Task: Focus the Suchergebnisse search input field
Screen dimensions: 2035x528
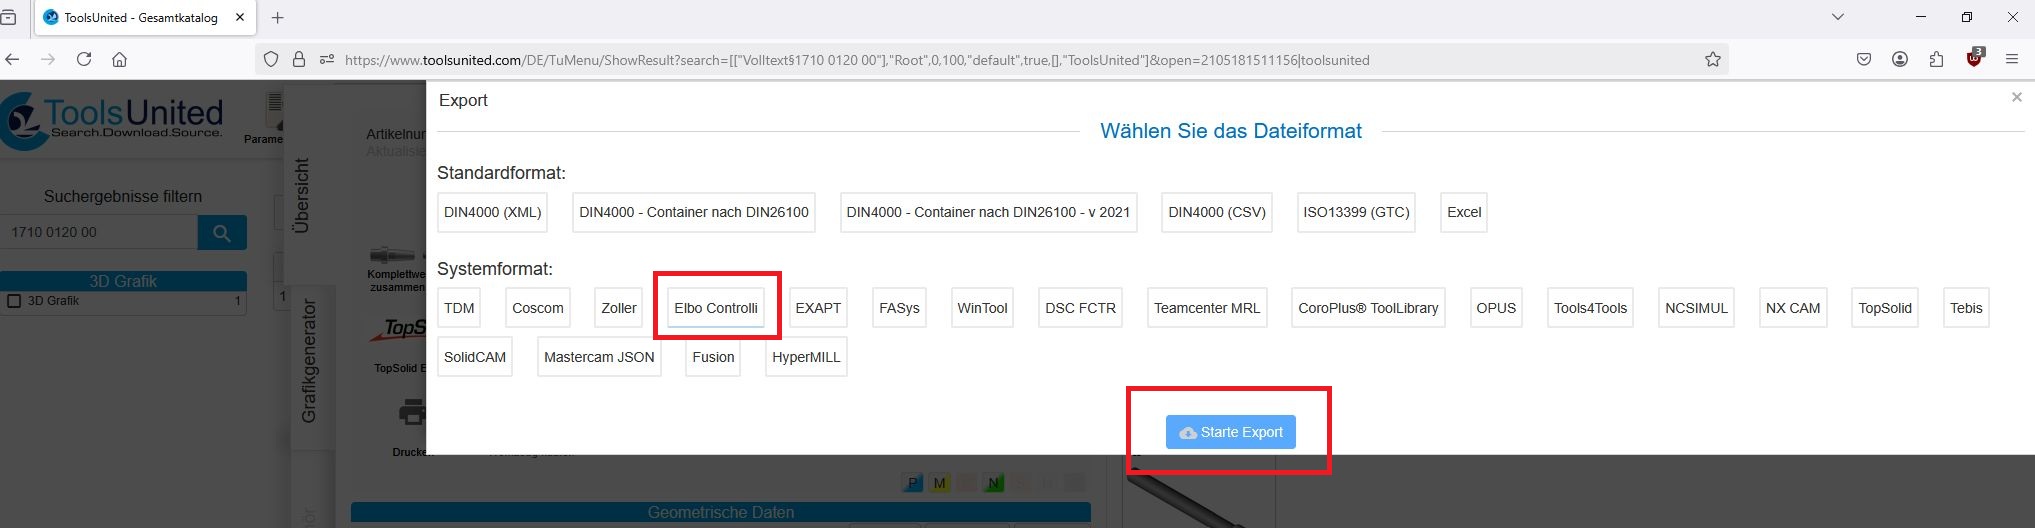Action: [x=99, y=232]
